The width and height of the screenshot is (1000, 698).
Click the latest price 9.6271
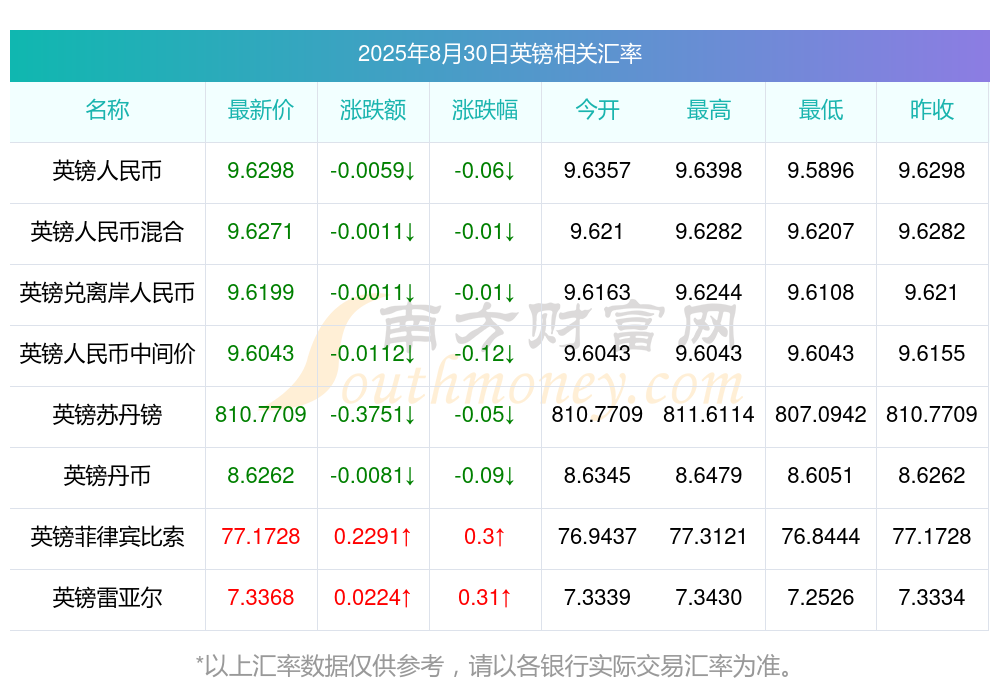260,231
